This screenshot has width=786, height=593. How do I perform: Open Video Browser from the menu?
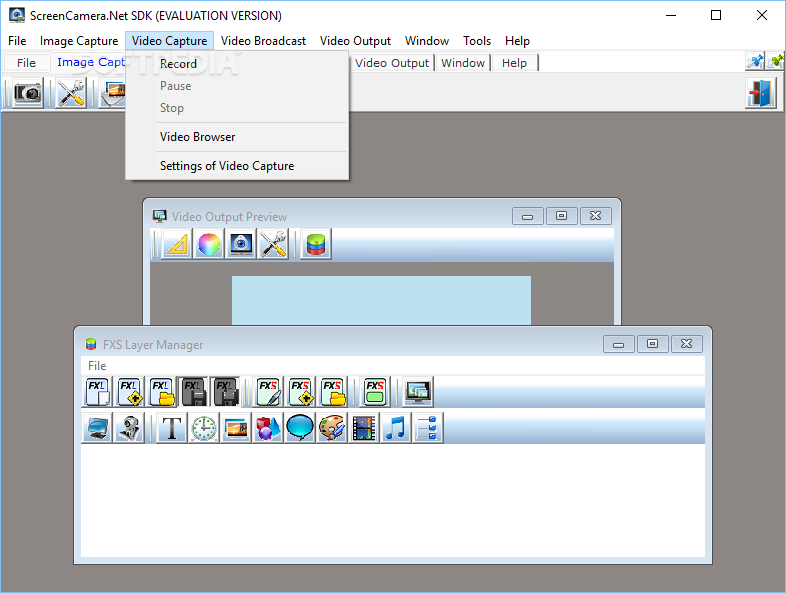click(237, 137)
